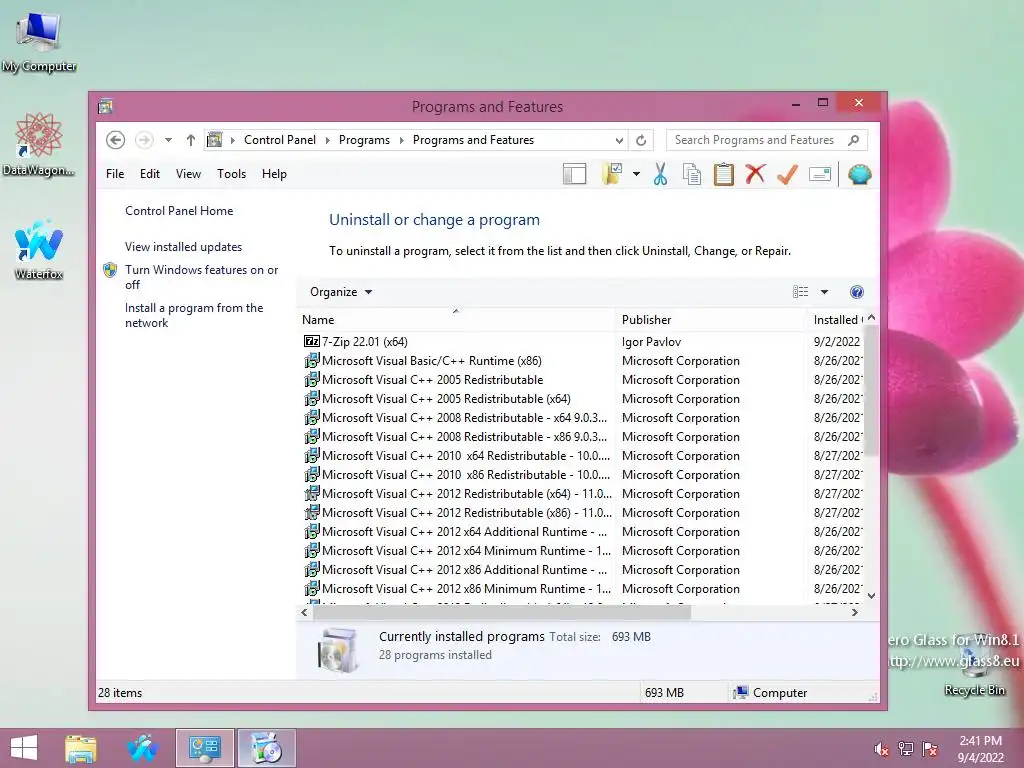Click the search magnifier icon
The image size is (1024, 768).
(x=854, y=140)
